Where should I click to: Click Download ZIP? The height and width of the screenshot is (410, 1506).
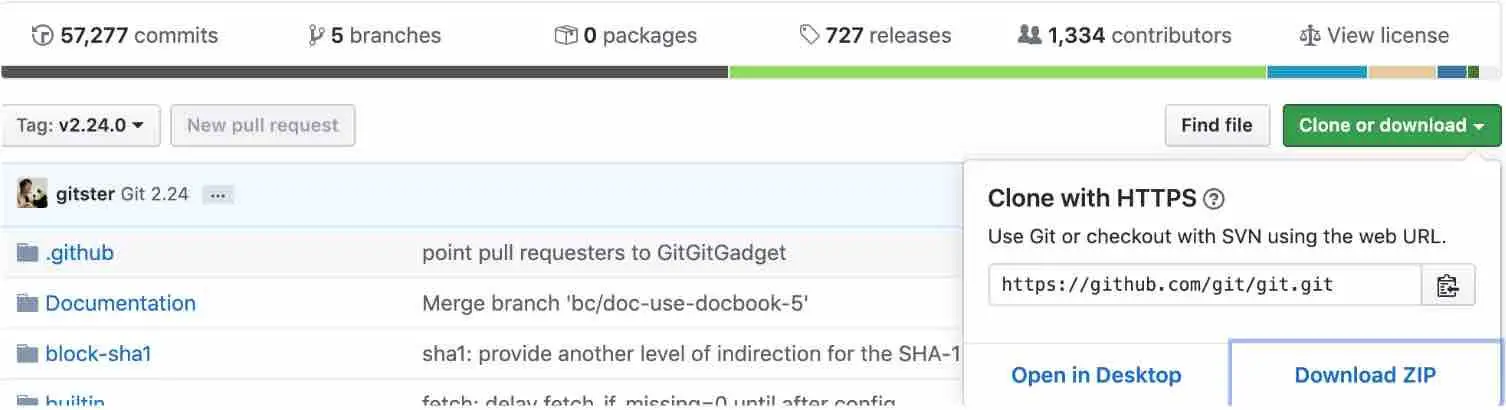click(1365, 375)
